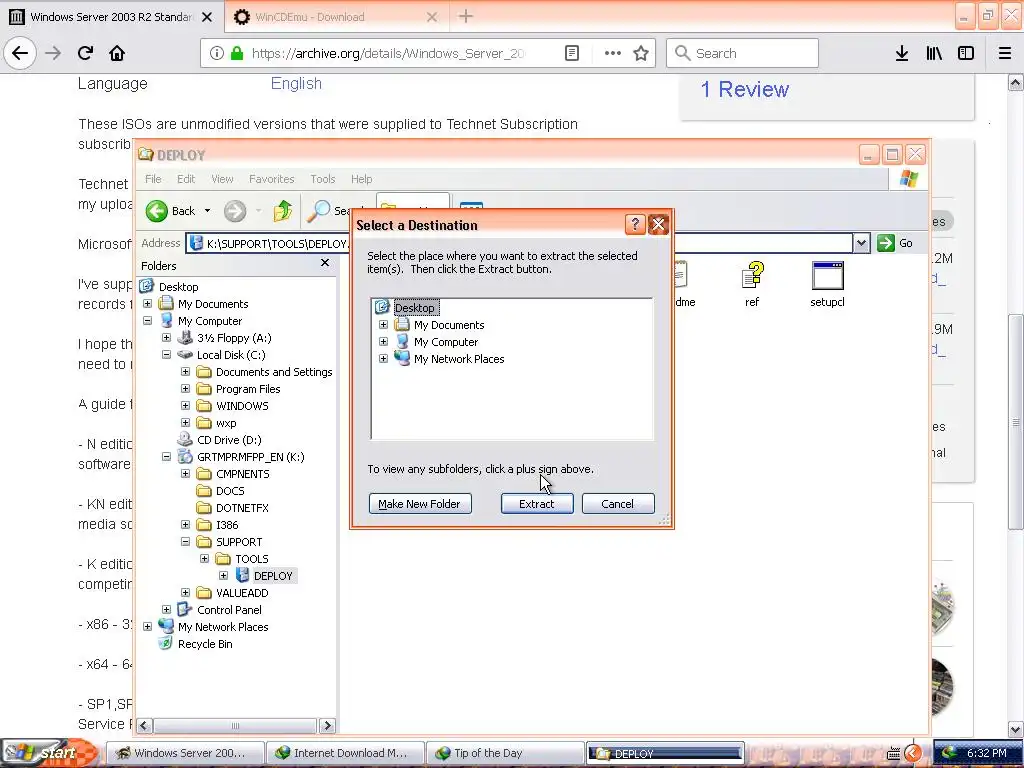The height and width of the screenshot is (768, 1024).
Task: Open page actions three-dot menu
Action: 613,53
